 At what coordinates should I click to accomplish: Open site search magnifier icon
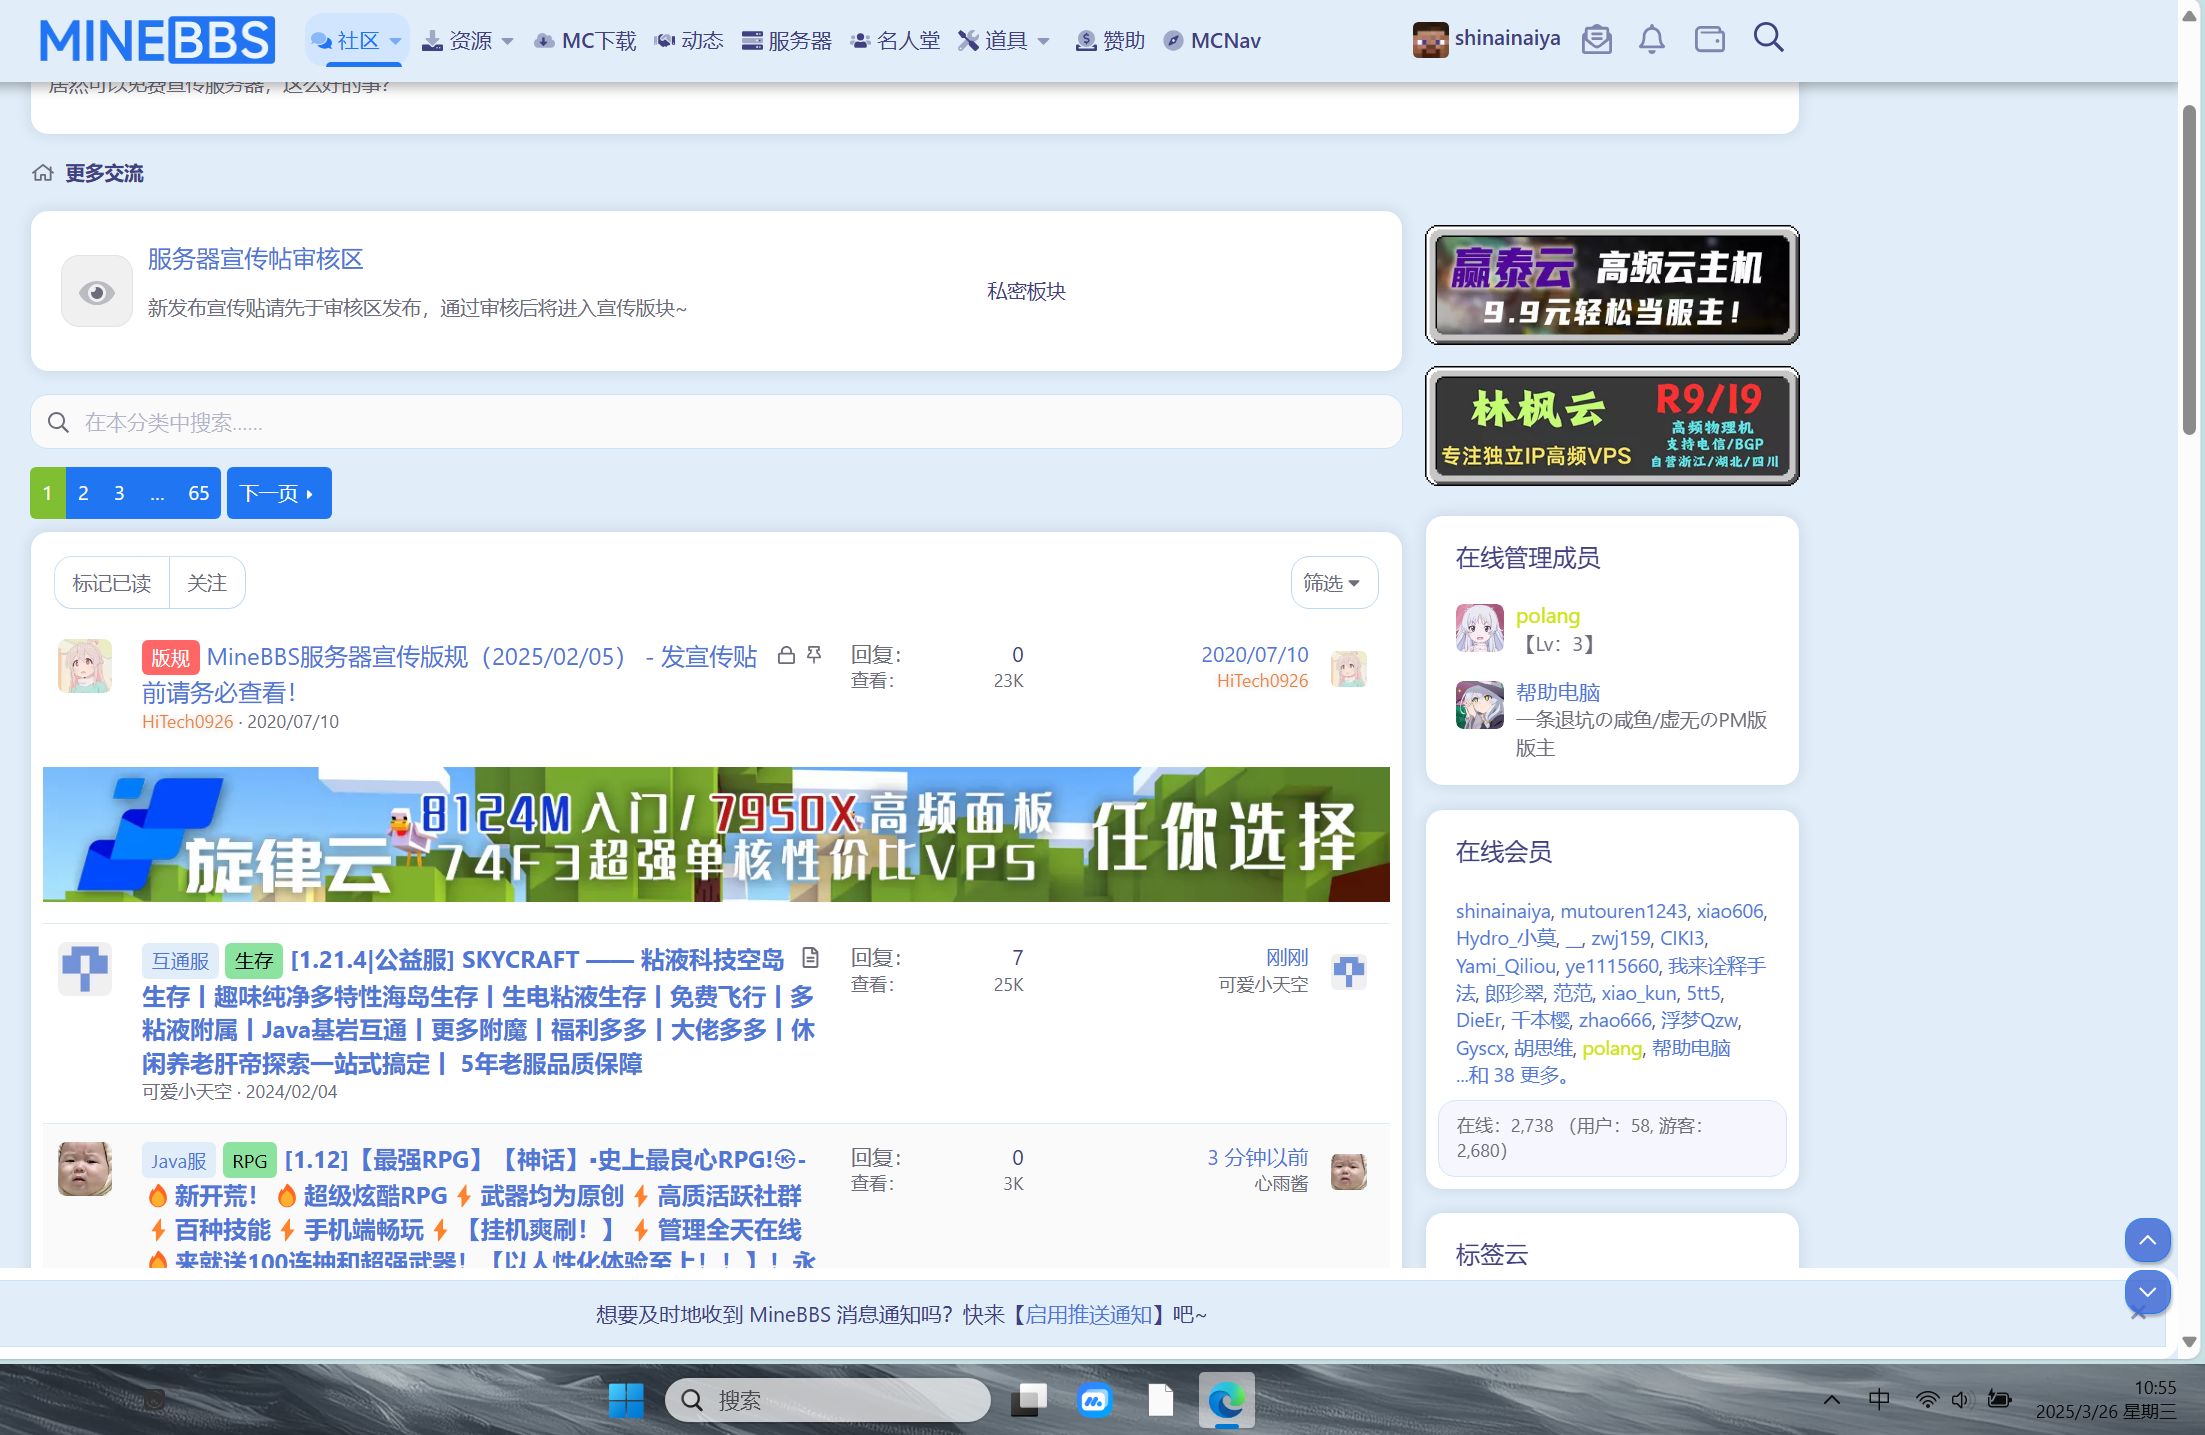(x=1768, y=38)
